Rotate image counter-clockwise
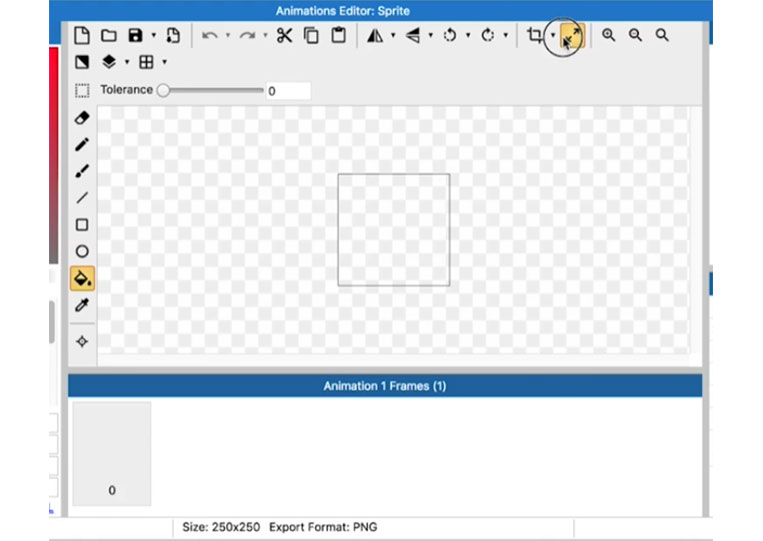 [450, 36]
